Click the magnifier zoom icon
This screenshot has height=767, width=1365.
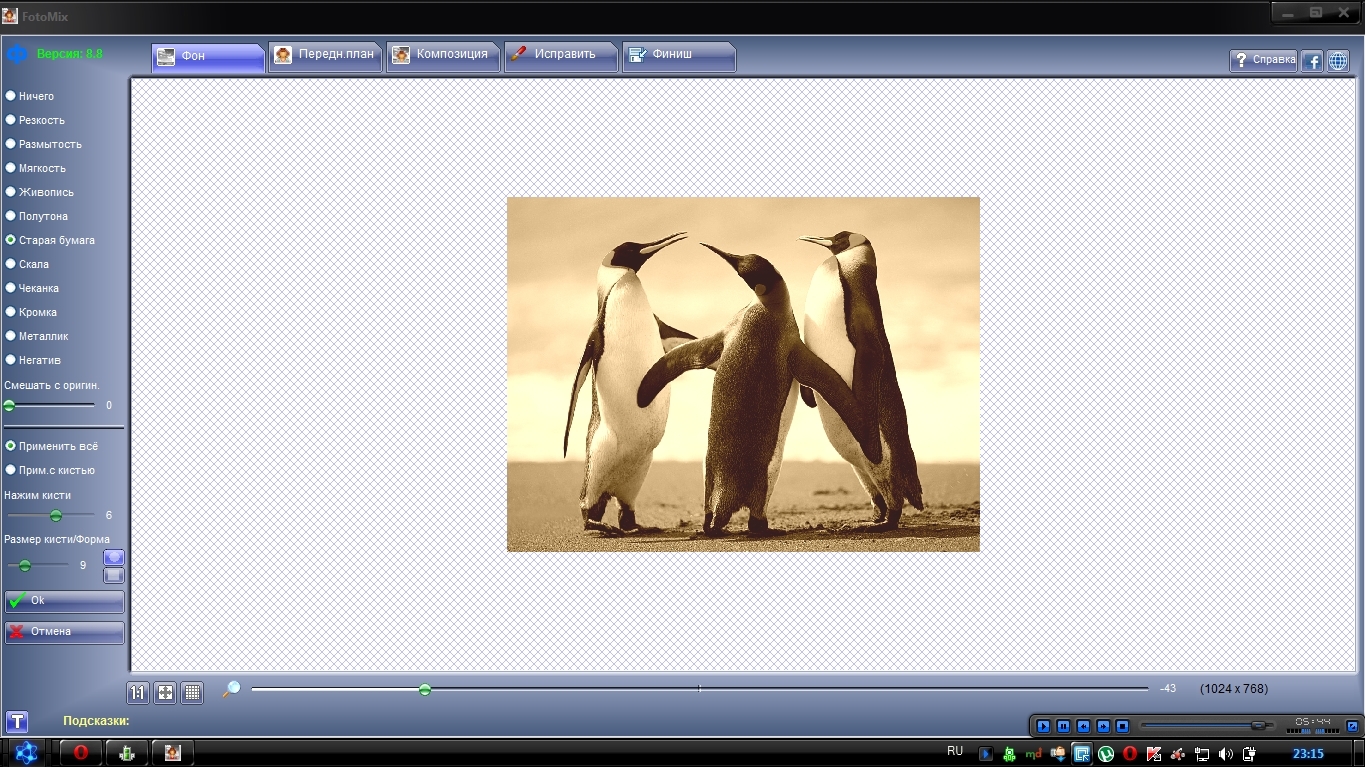[231, 689]
